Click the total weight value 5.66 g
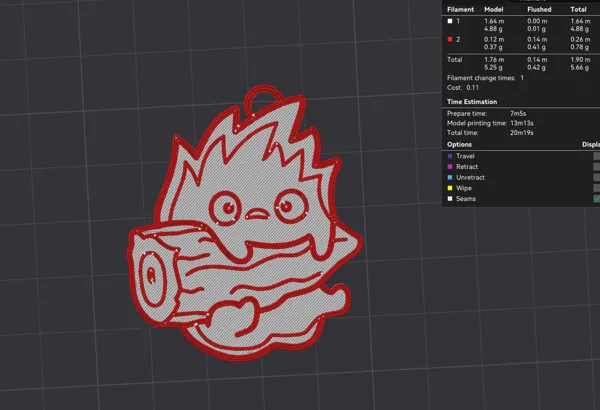The height and width of the screenshot is (410, 600). (x=580, y=67)
